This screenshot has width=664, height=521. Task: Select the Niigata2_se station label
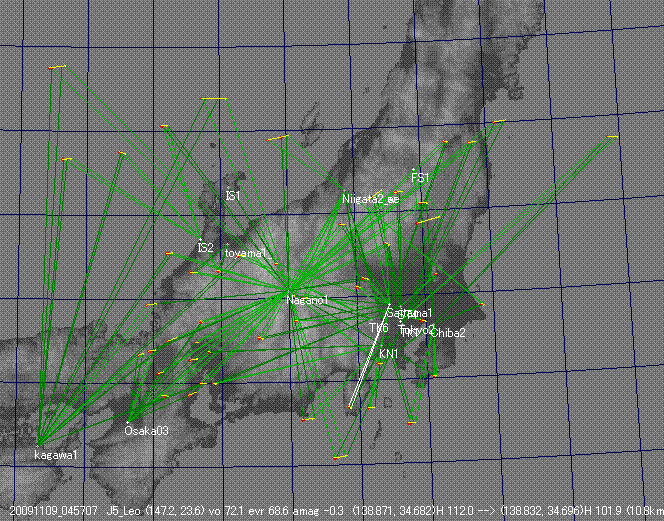point(371,199)
